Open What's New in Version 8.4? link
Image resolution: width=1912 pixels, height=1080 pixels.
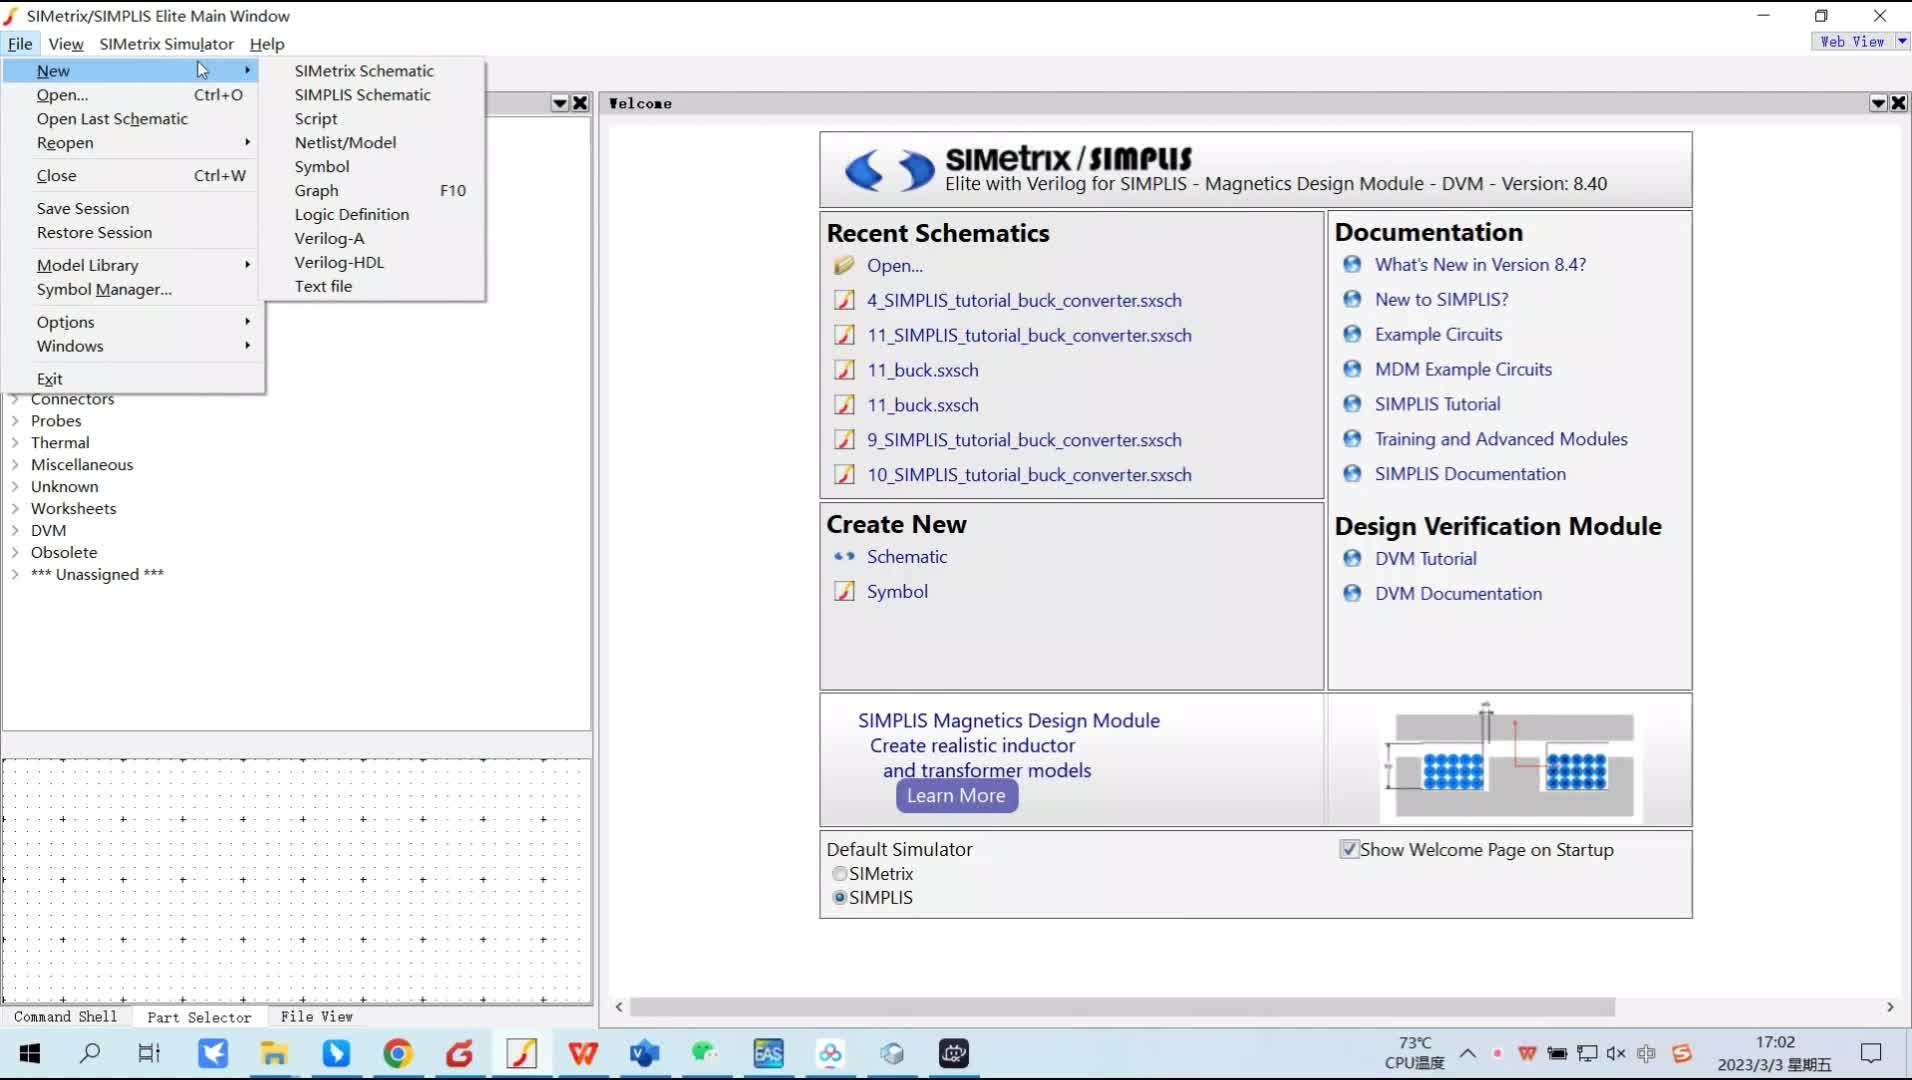(x=1480, y=264)
